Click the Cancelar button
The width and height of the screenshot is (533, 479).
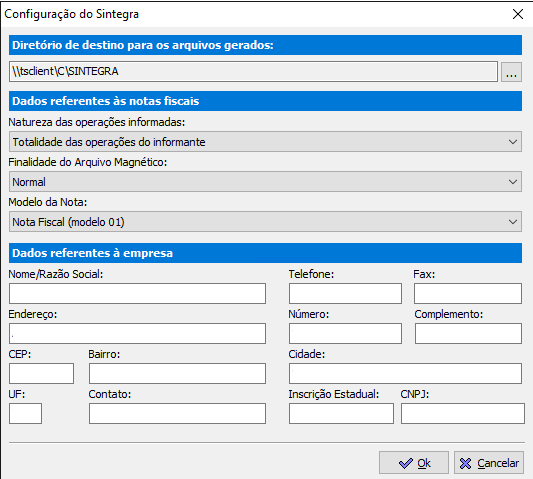pos(489,463)
